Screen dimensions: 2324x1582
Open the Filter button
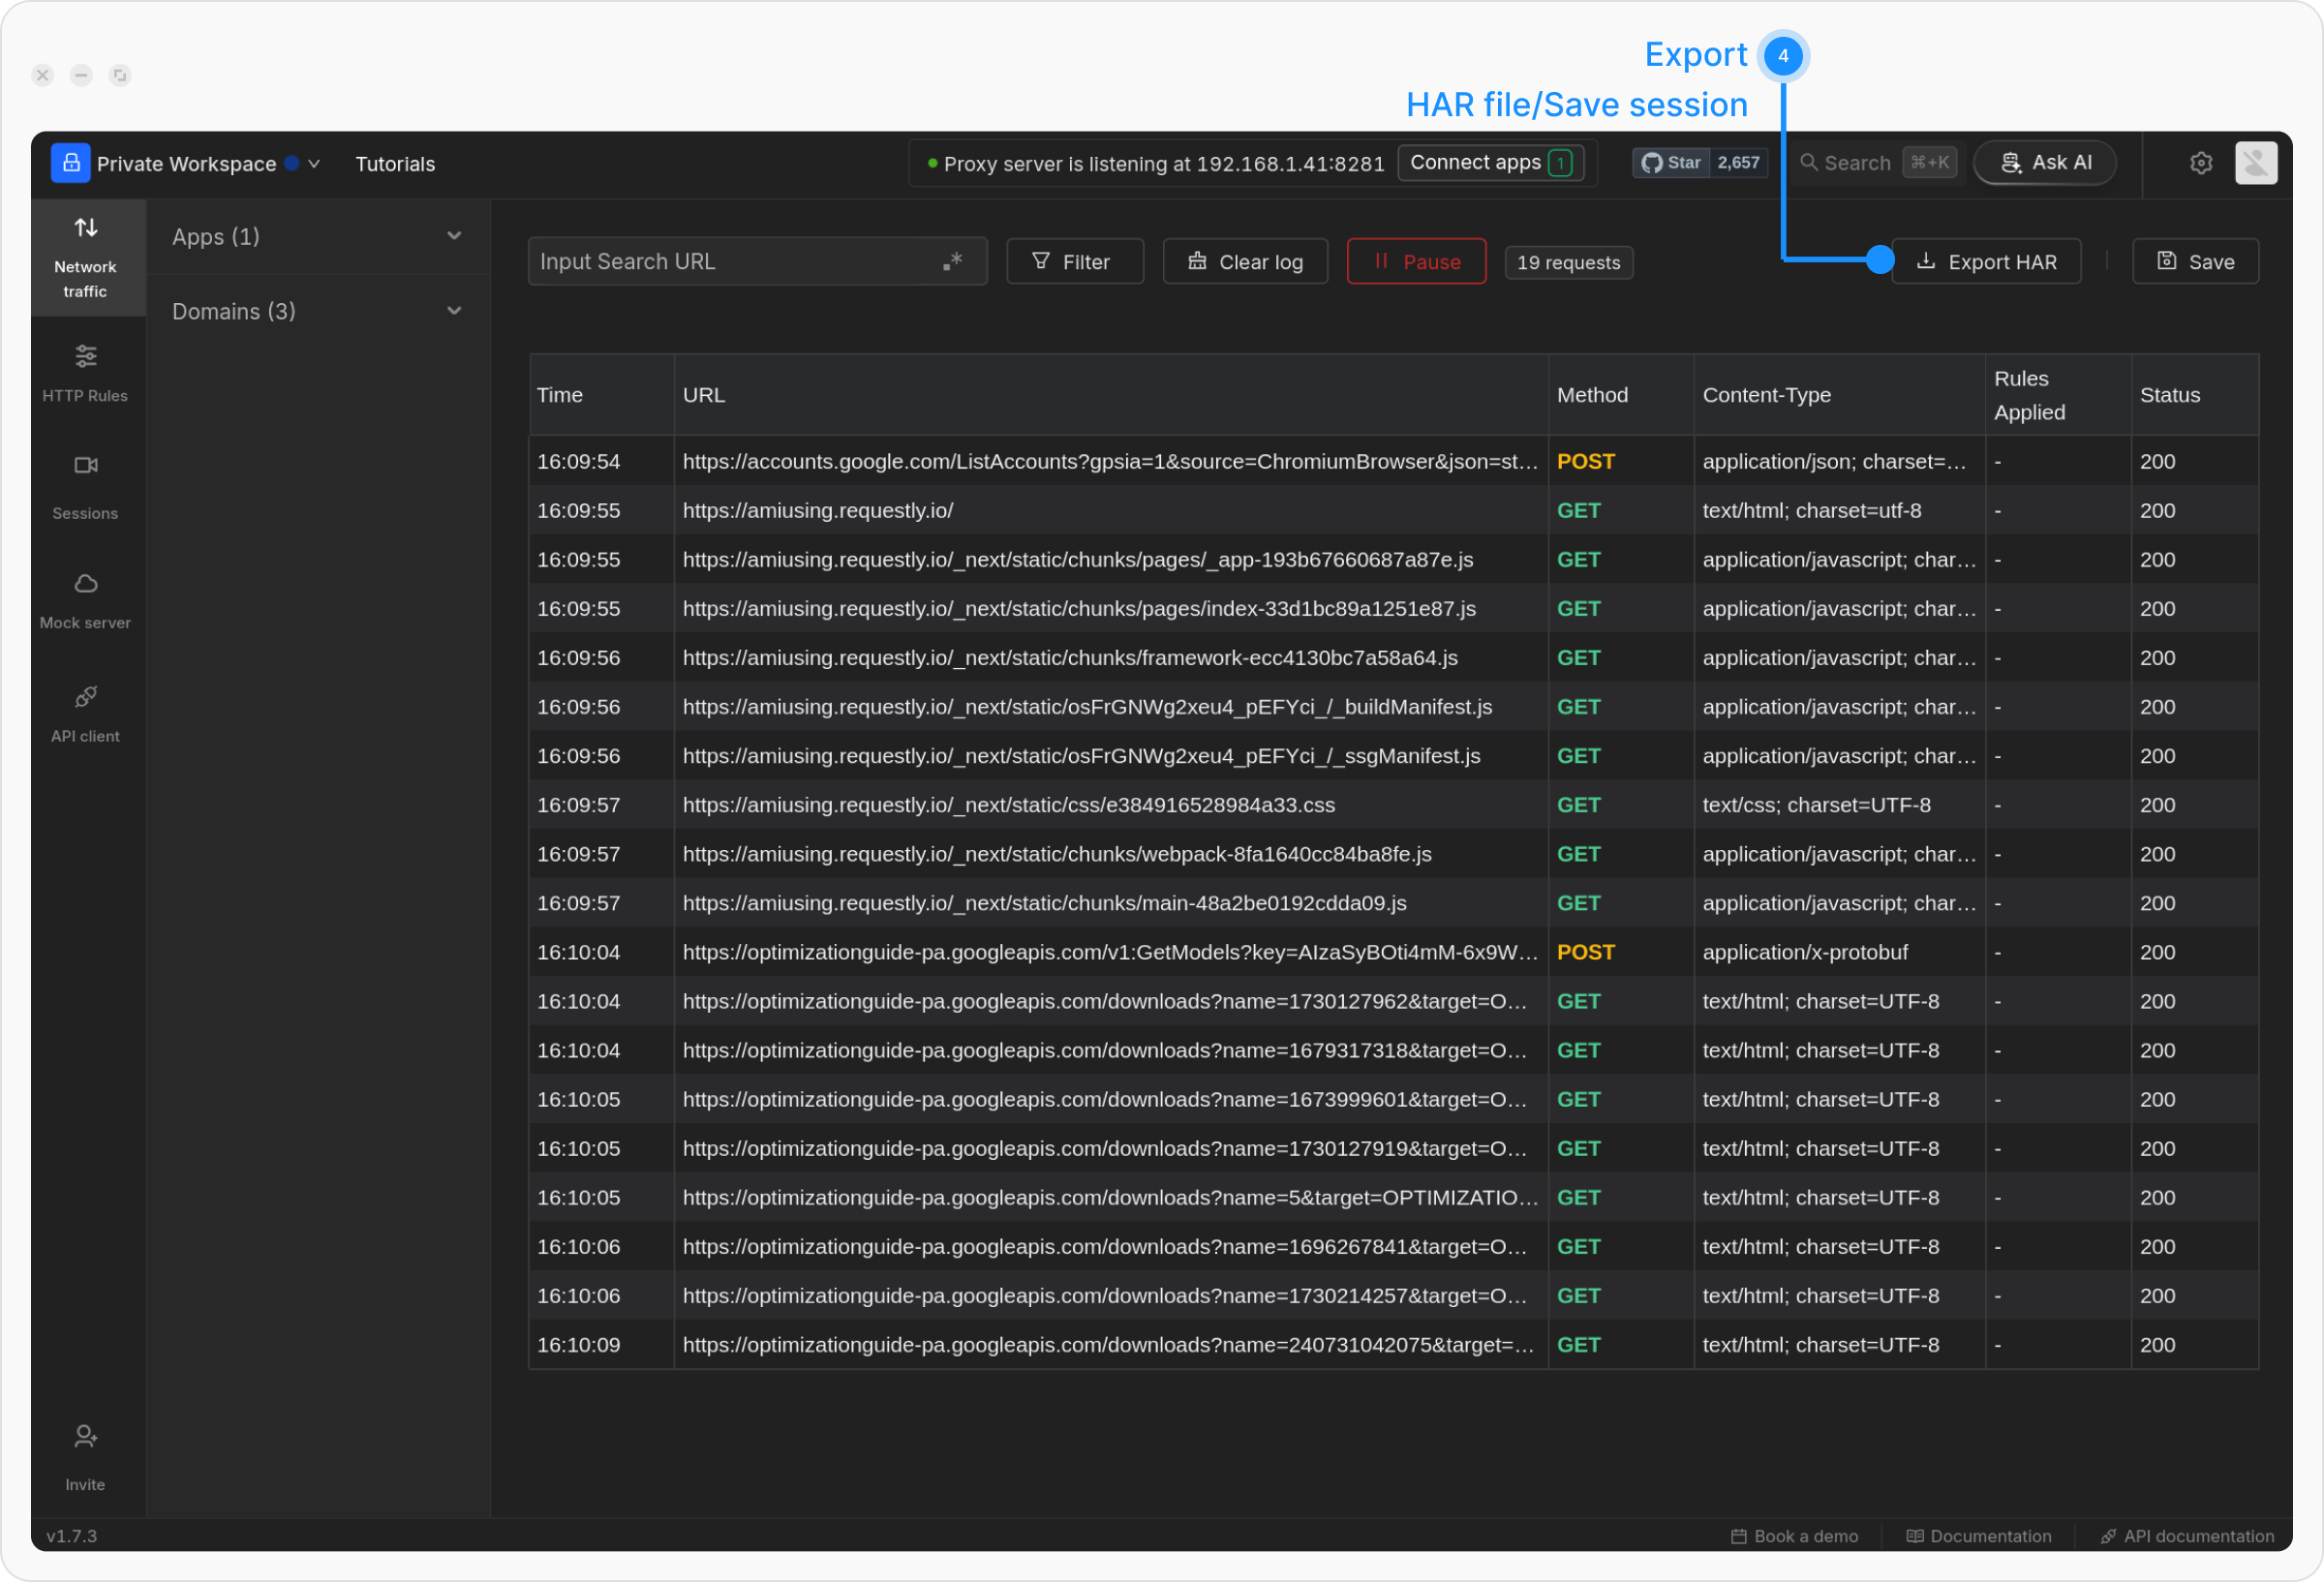[1074, 262]
